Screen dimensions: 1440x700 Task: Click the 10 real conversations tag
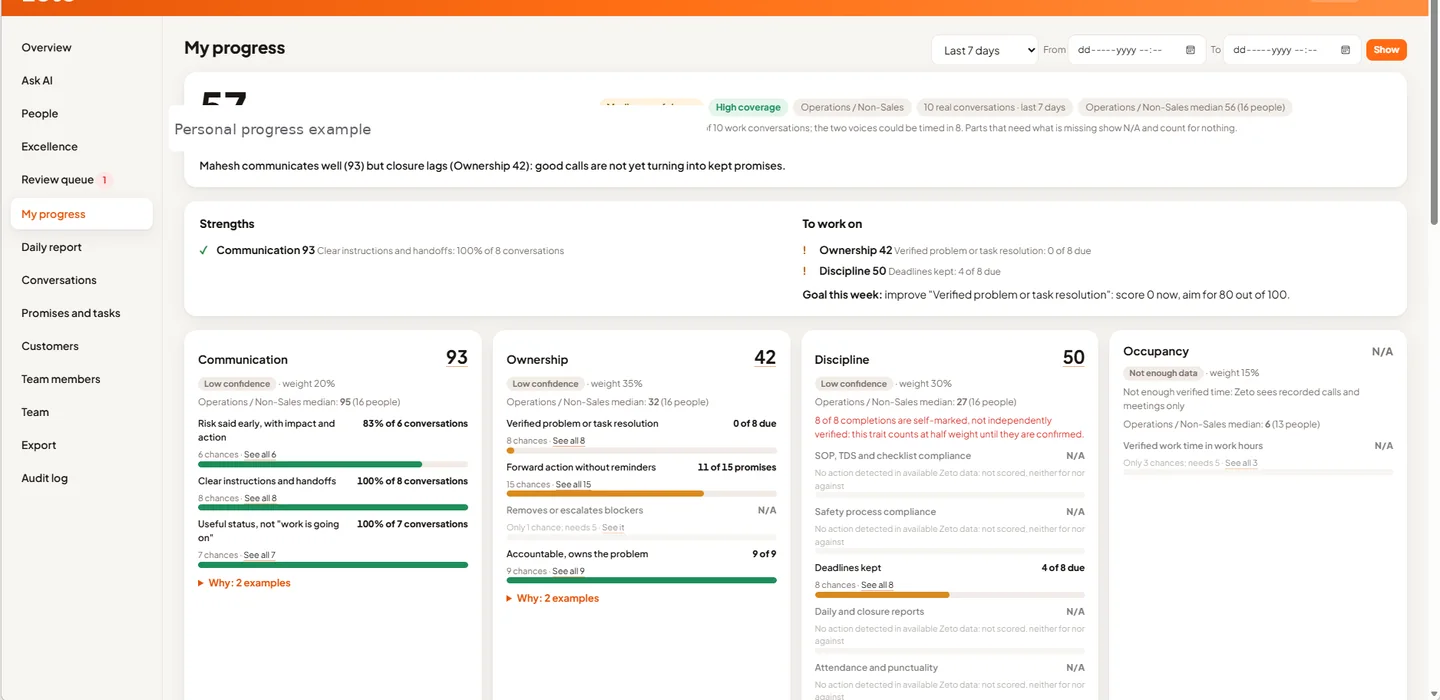[995, 107]
